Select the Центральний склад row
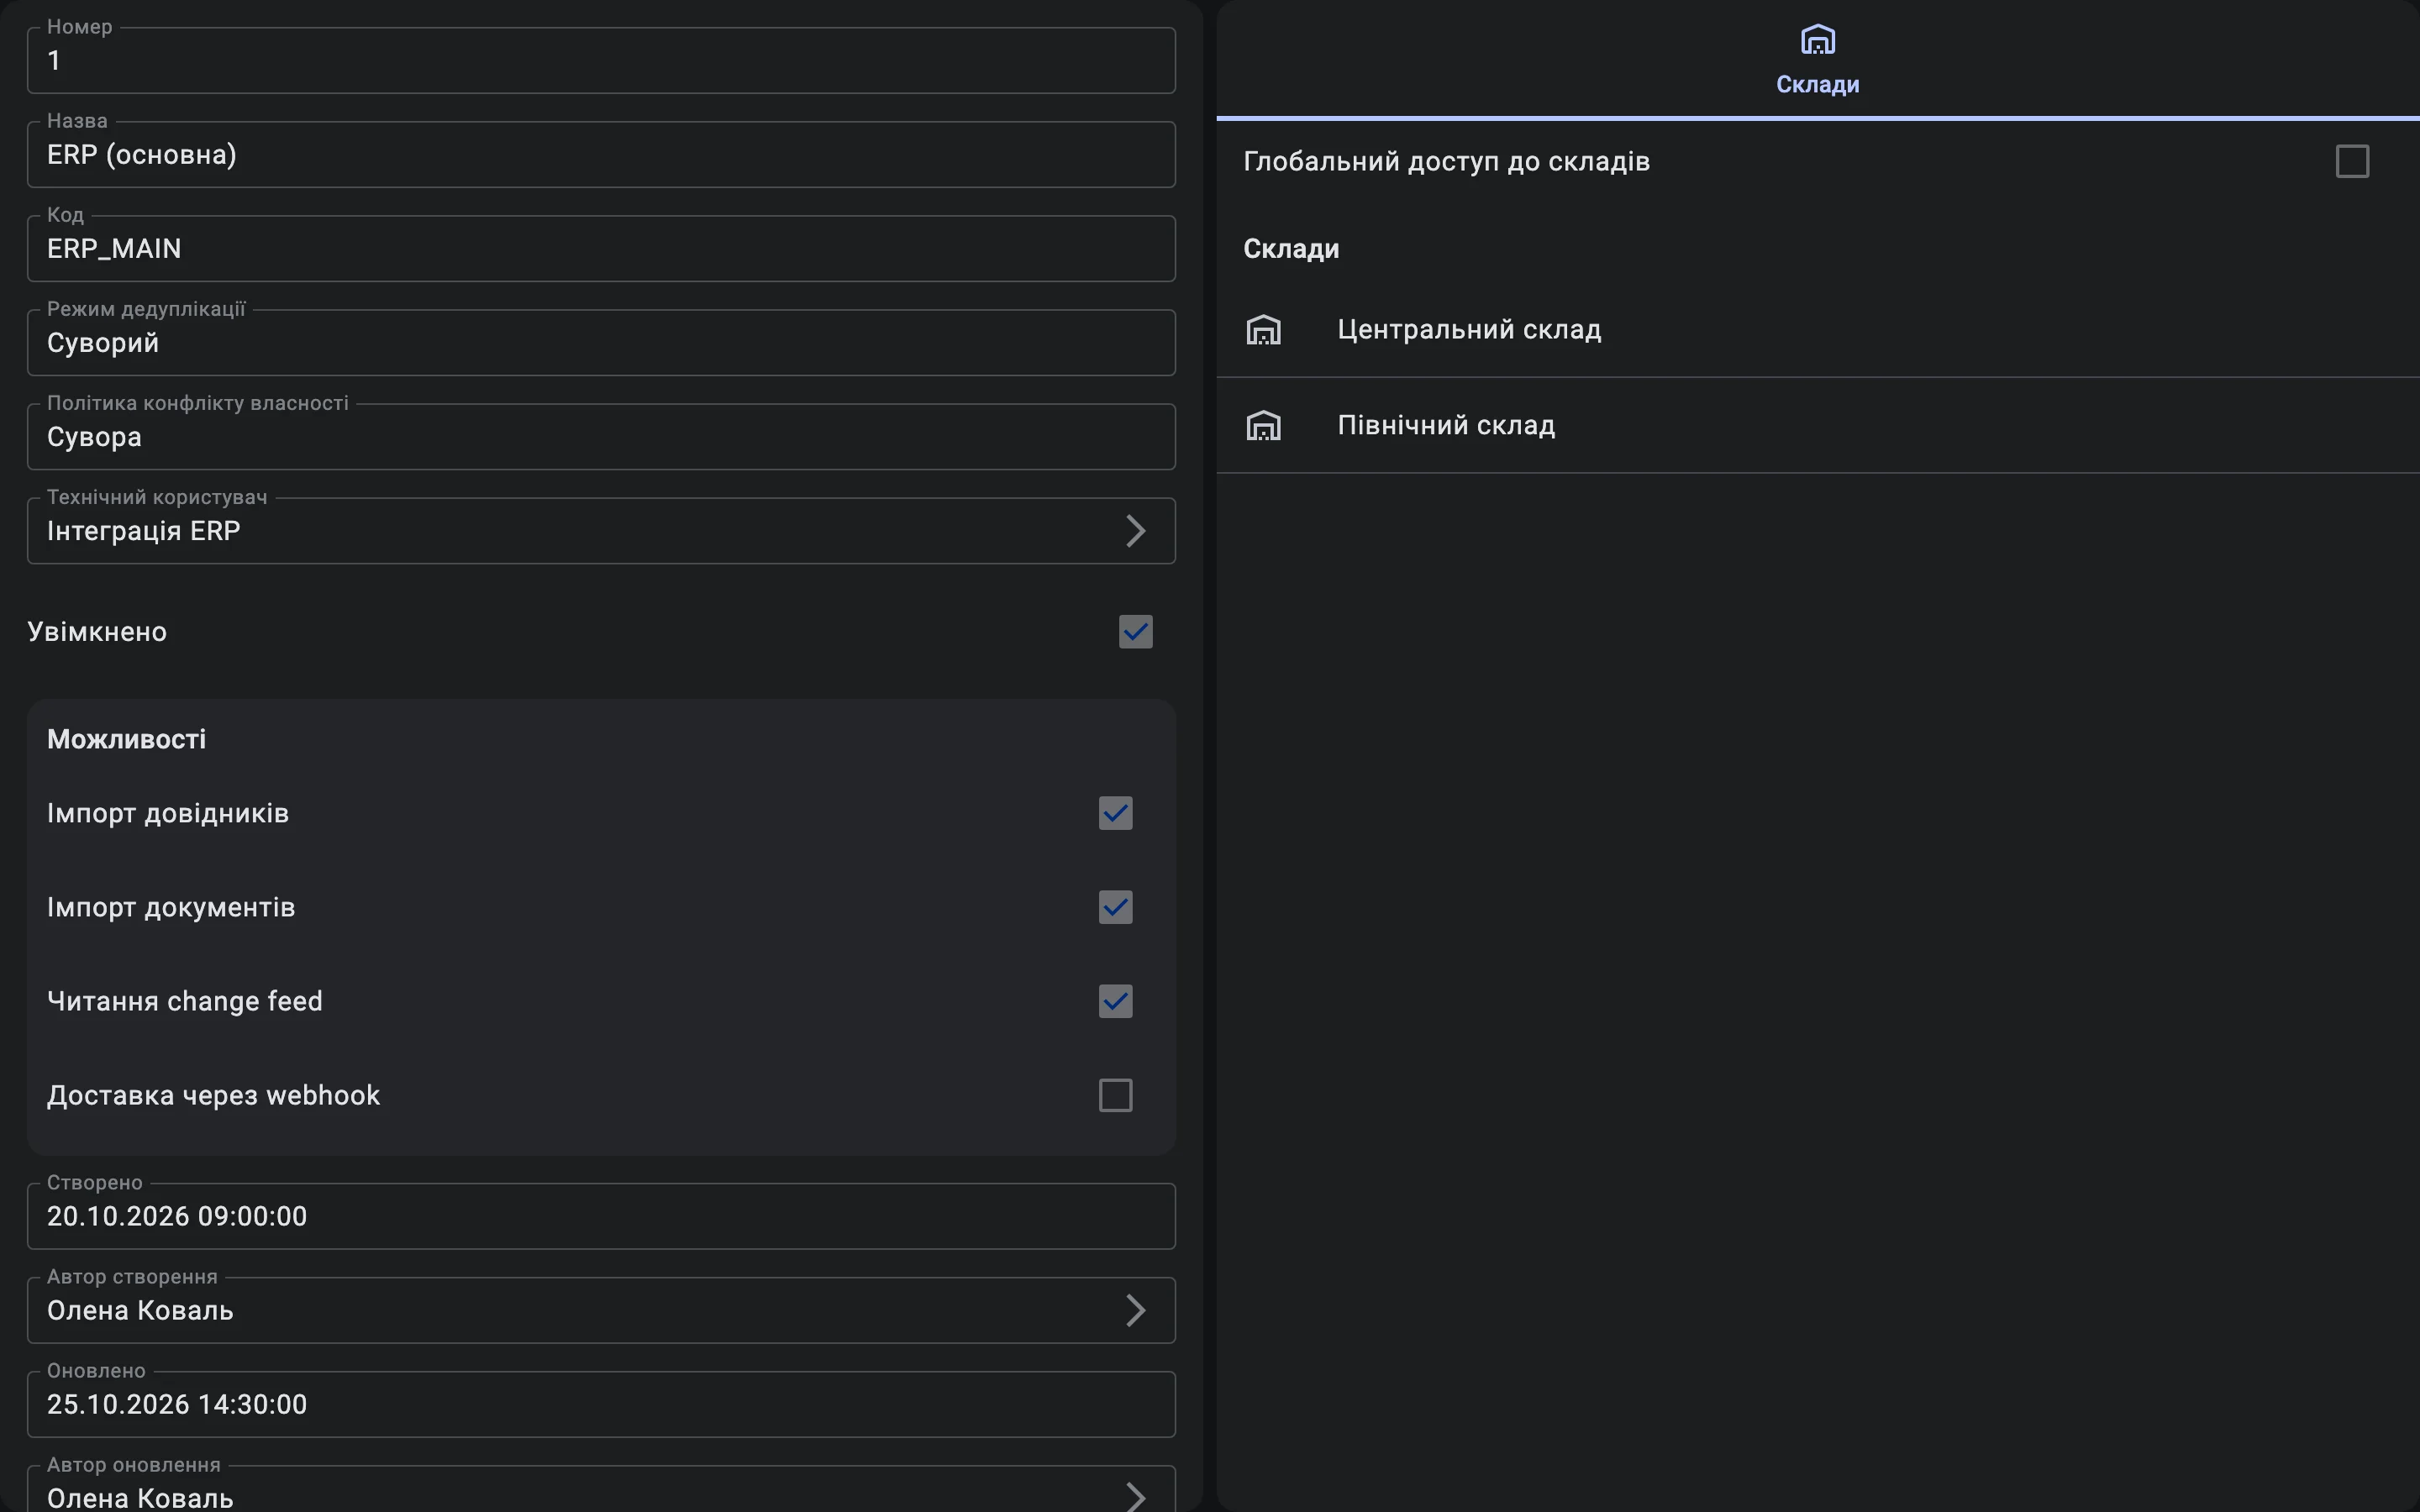Image resolution: width=2420 pixels, height=1512 pixels. pyautogui.click(x=1817, y=330)
